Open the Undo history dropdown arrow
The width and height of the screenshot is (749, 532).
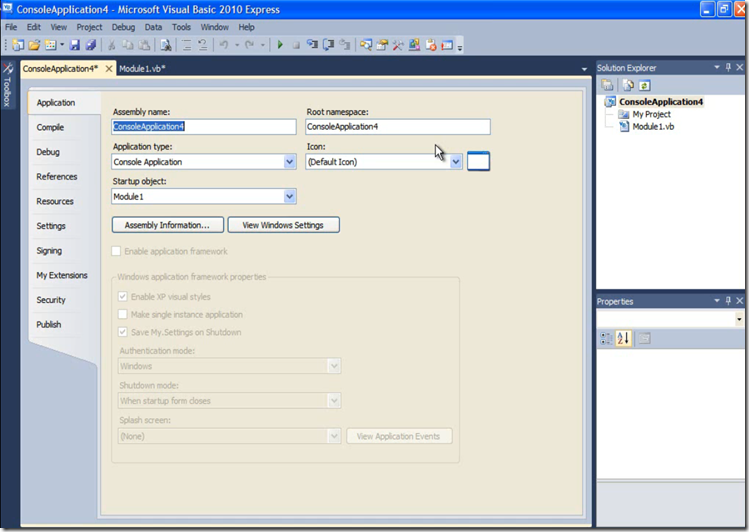click(236, 45)
